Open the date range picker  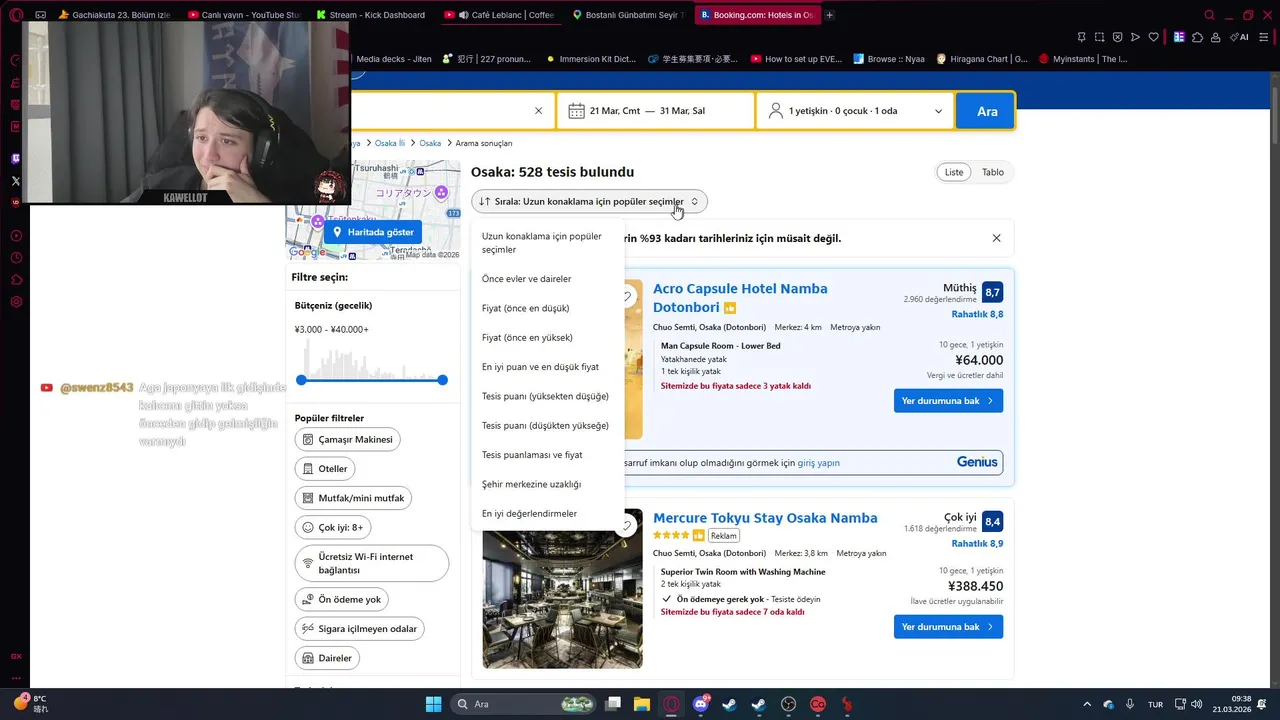[x=656, y=111]
